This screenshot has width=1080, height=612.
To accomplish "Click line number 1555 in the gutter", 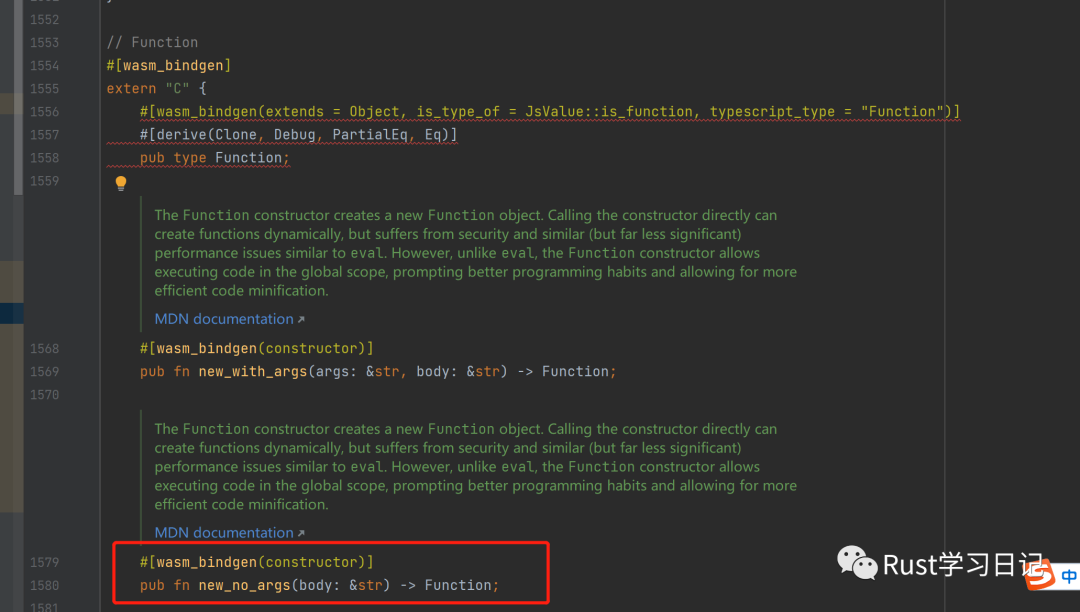I will [44, 88].
